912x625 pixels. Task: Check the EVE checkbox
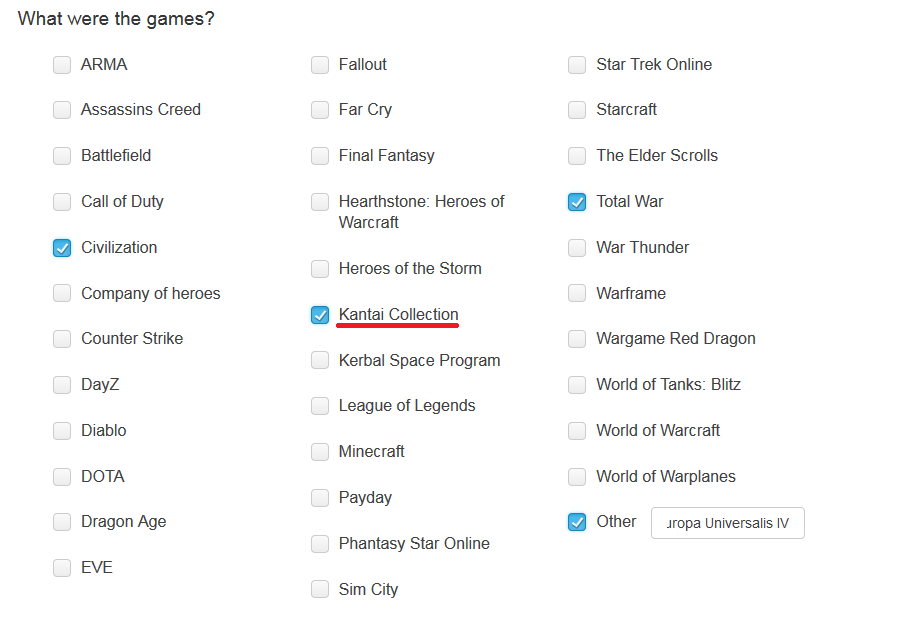tap(62, 568)
